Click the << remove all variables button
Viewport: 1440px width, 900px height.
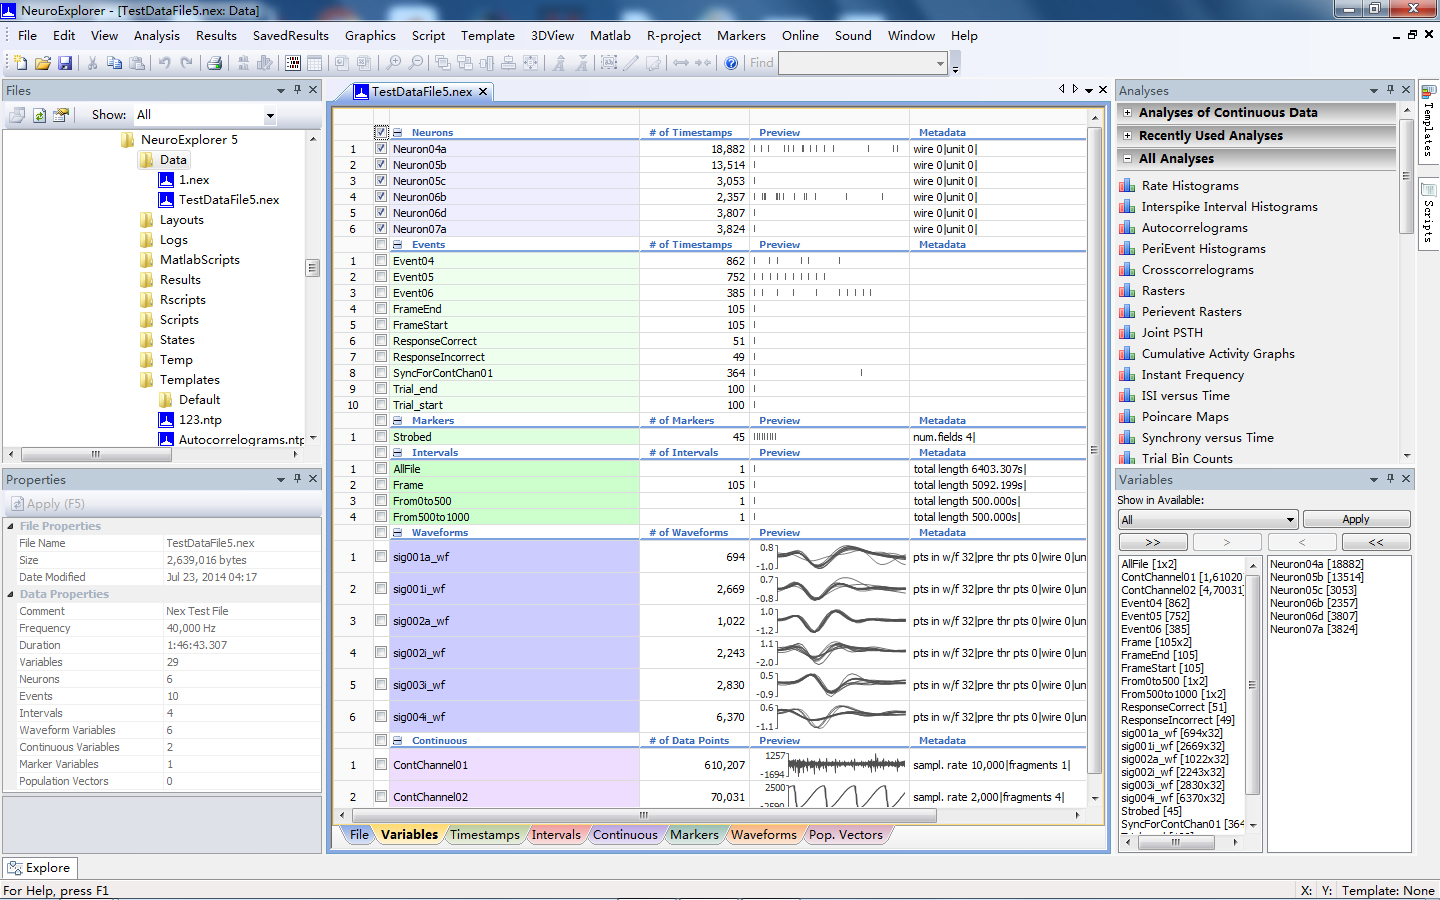(x=1376, y=542)
